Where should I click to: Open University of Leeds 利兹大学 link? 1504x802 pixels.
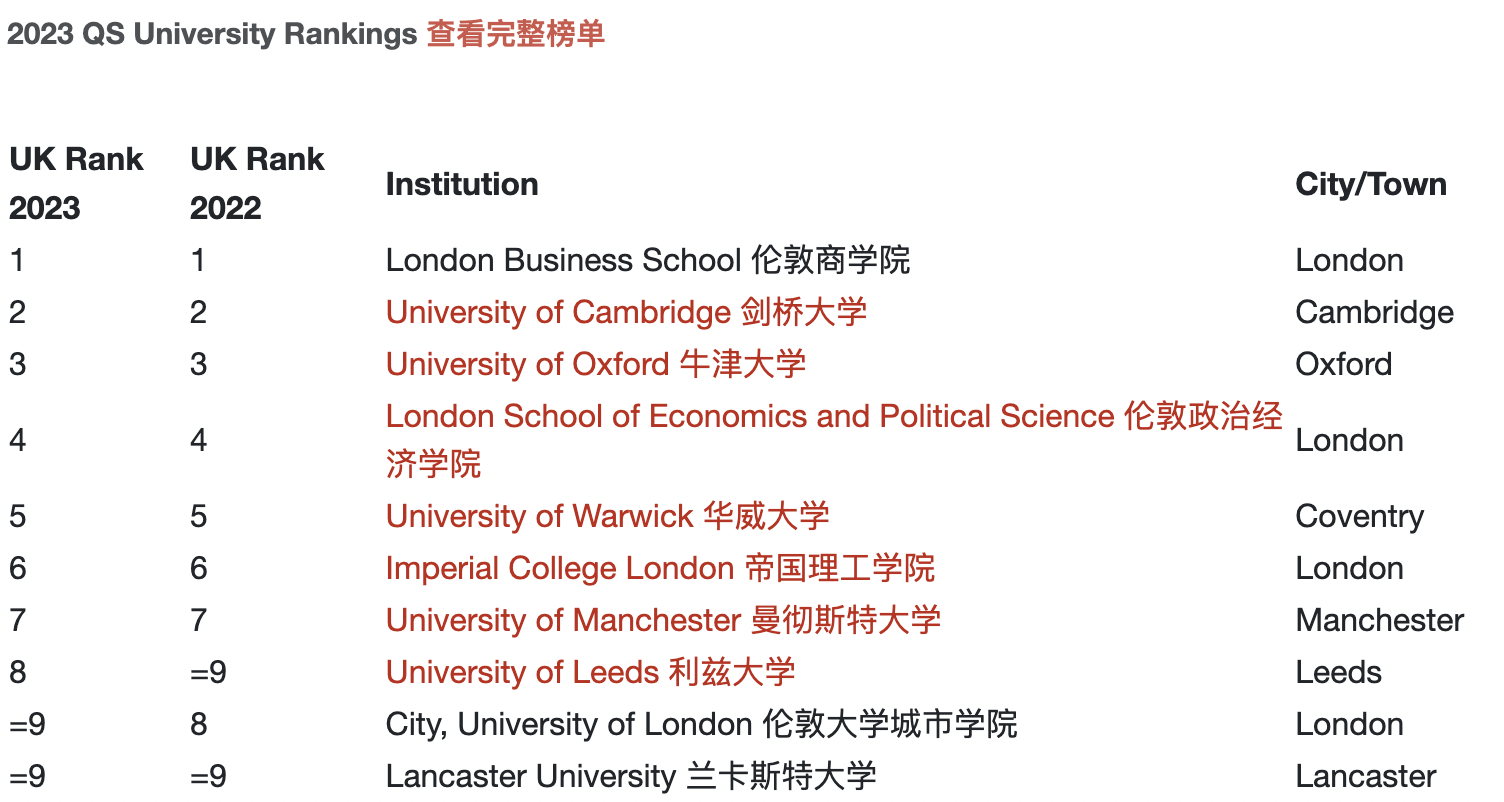click(x=590, y=672)
